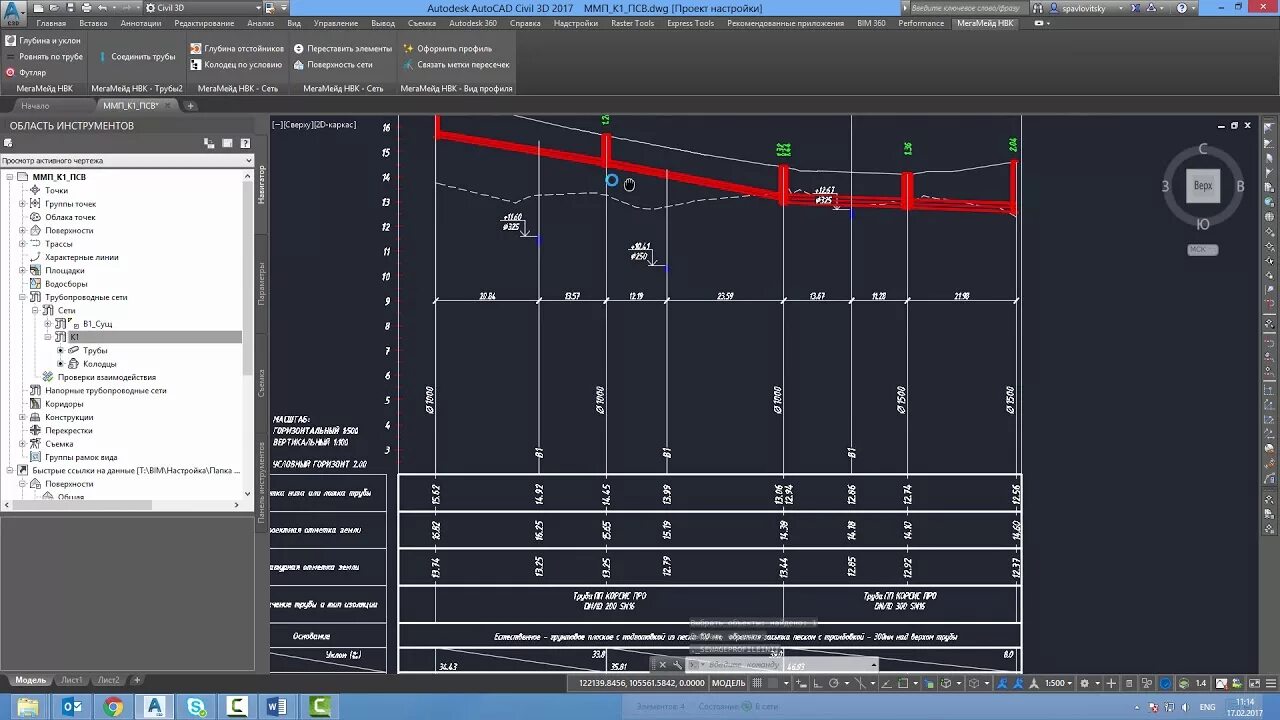Open Outlook from the taskbar
This screenshot has width=1280, height=720.
[72, 707]
